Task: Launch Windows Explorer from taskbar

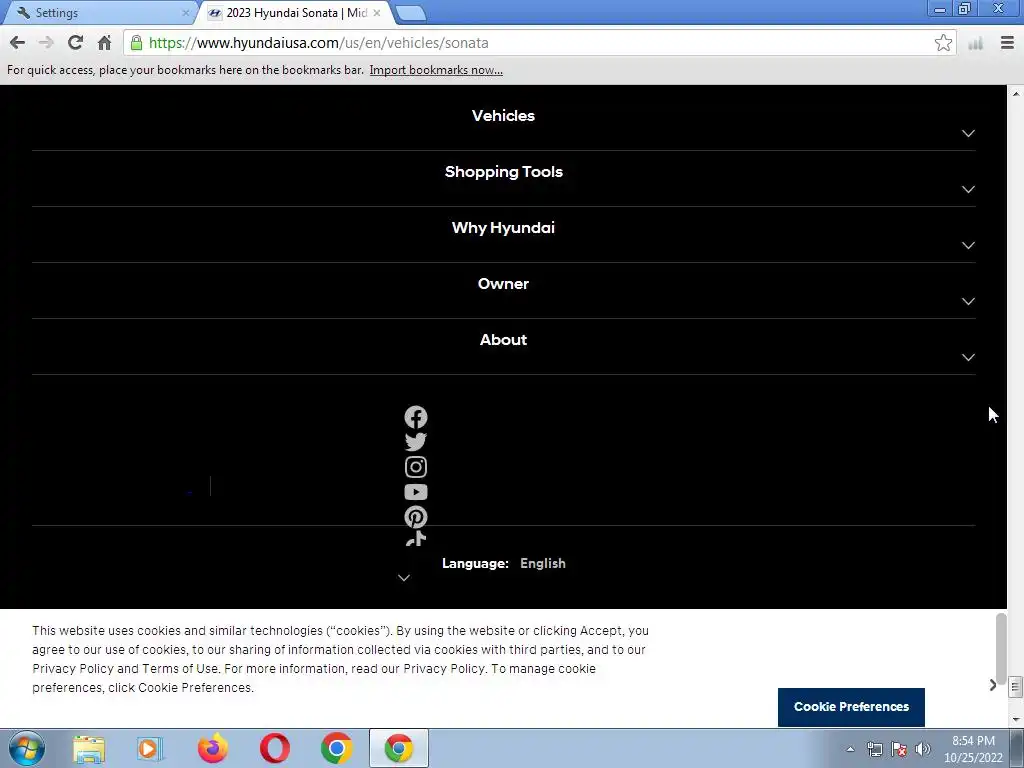Action: point(88,748)
